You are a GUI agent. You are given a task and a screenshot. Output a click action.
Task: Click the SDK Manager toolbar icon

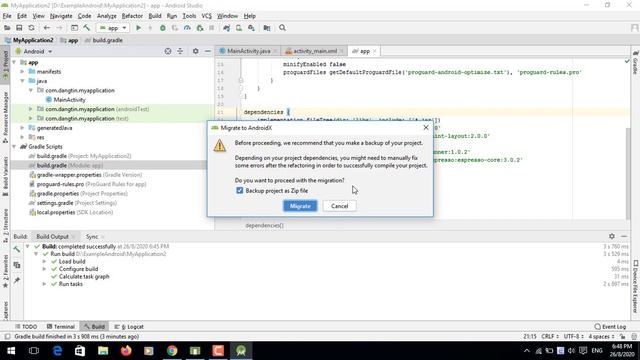click(x=251, y=28)
